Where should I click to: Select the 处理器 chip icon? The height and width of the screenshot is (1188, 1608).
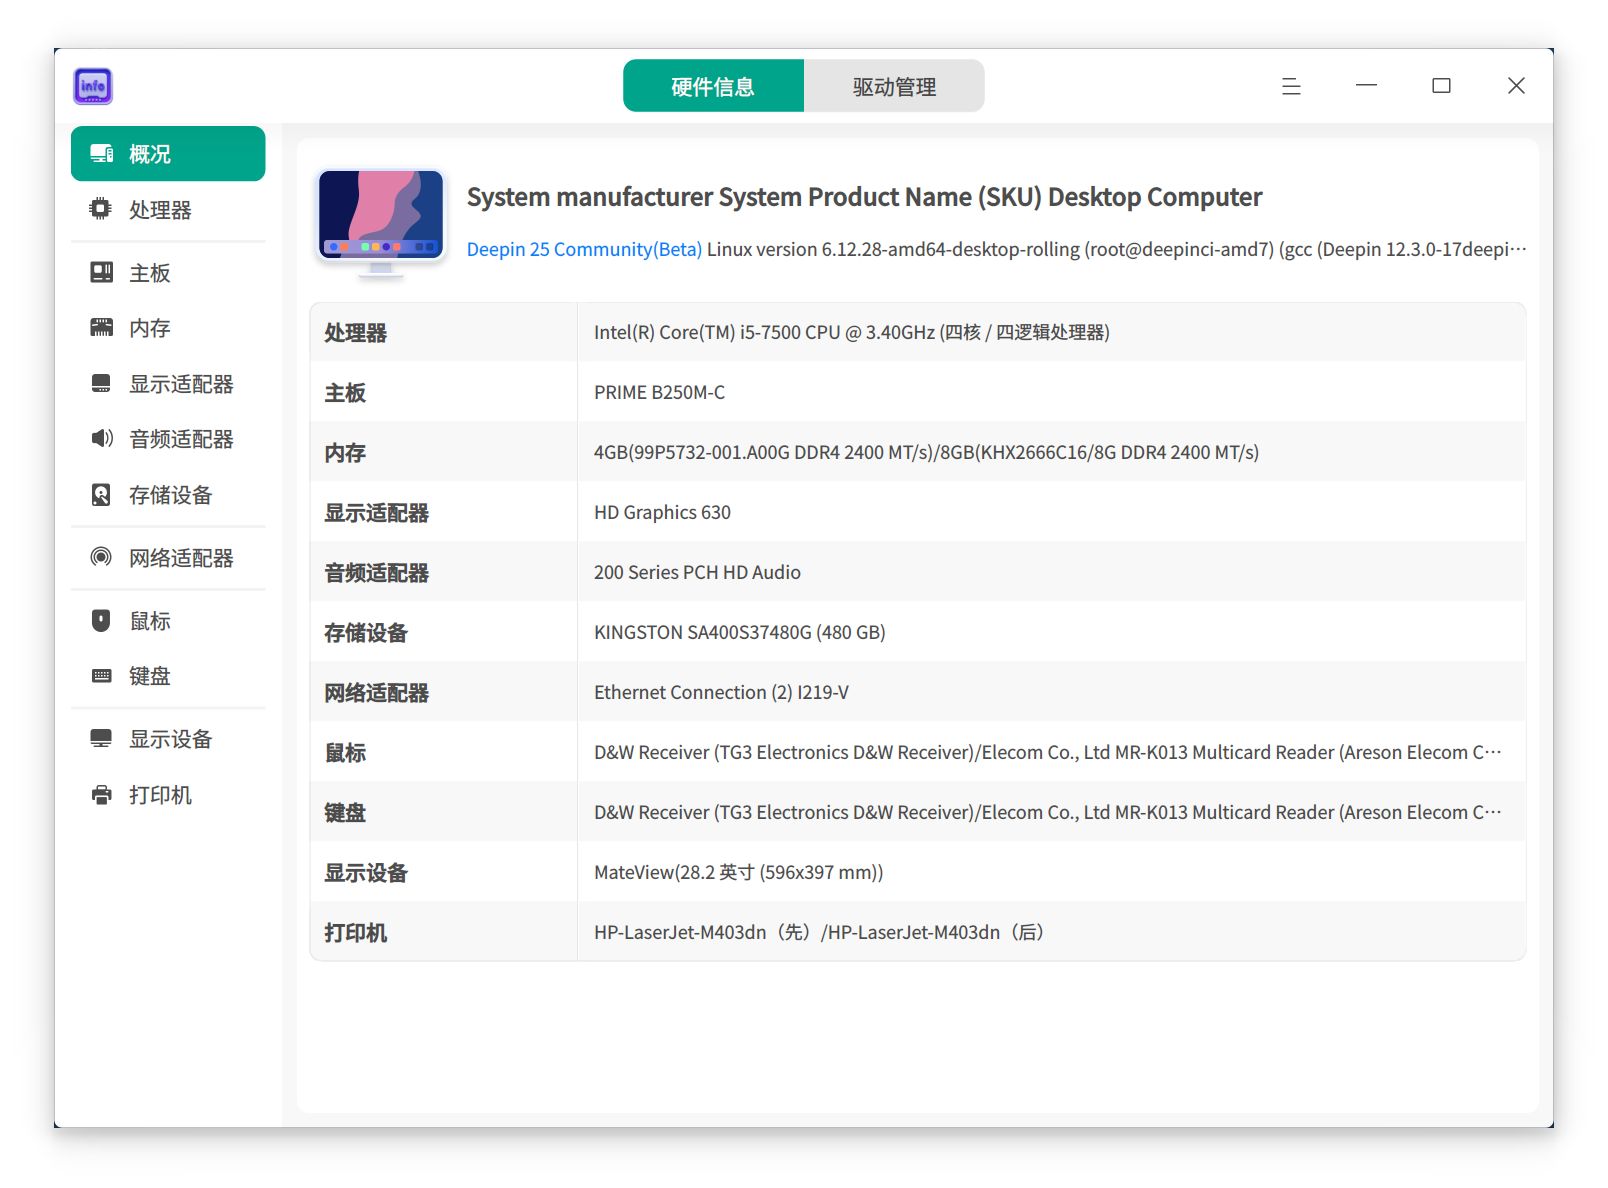tap(101, 209)
